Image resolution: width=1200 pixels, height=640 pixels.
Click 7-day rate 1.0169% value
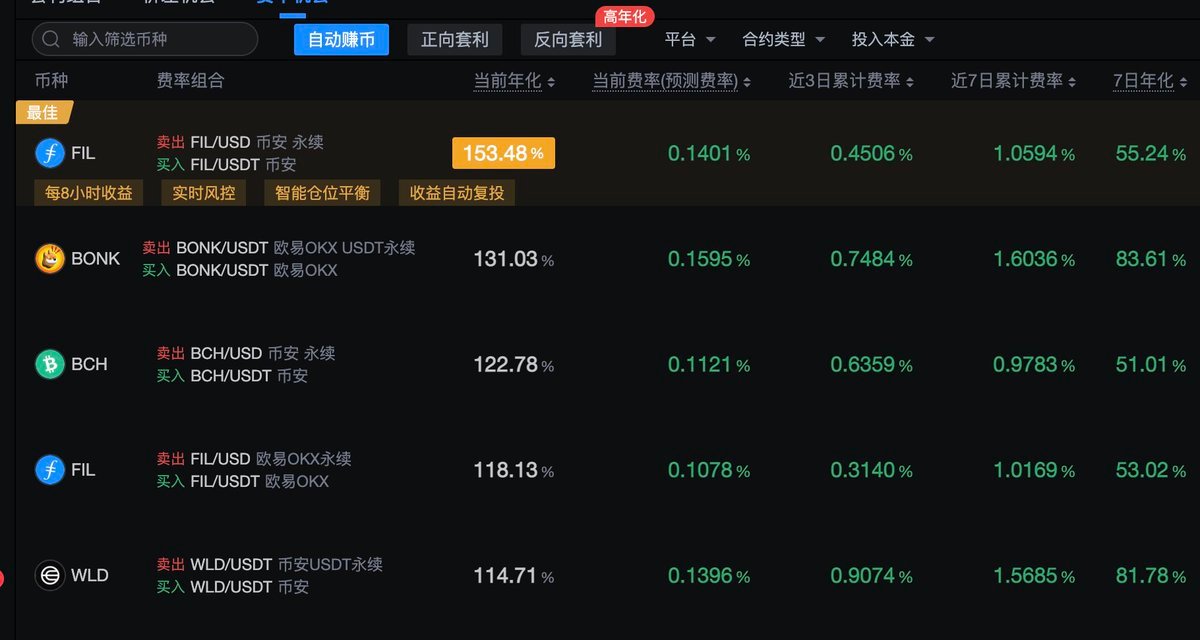[1034, 470]
